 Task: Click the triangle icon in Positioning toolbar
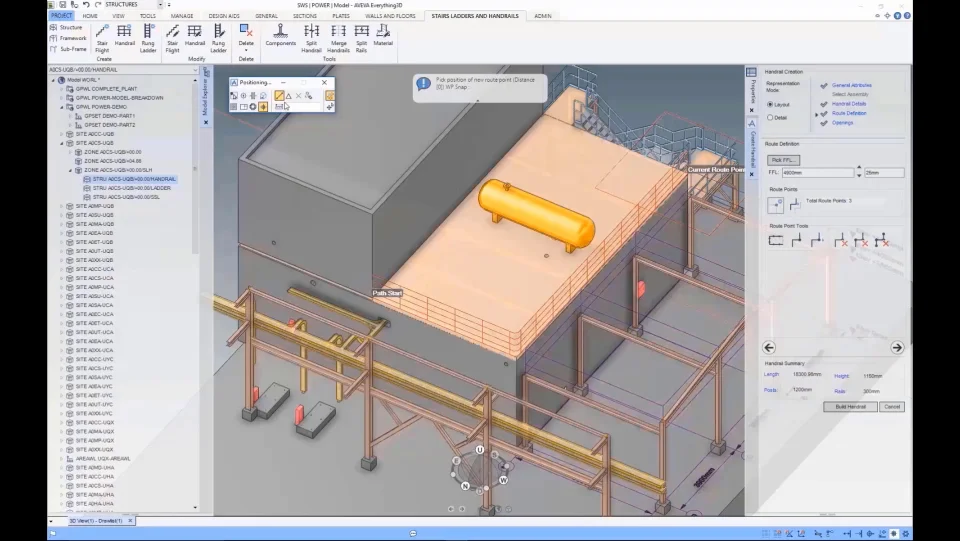[289, 95]
